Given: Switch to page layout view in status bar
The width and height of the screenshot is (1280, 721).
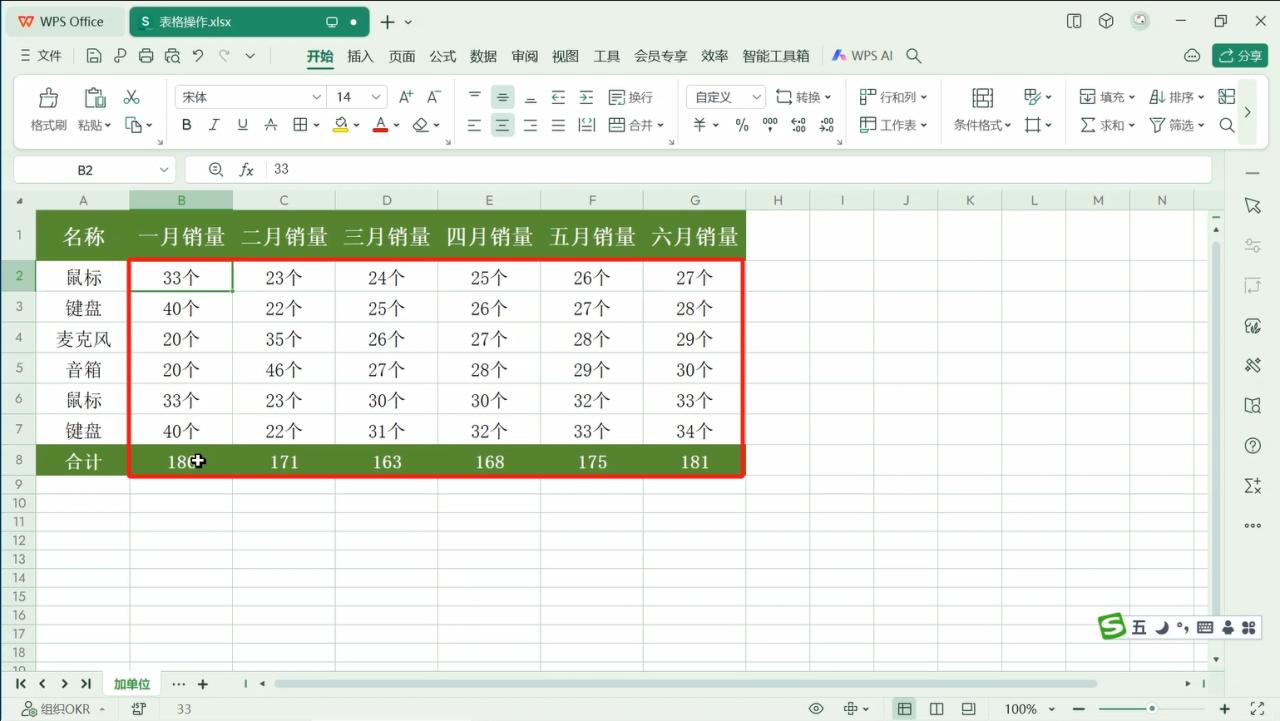Looking at the screenshot, I should pos(936,709).
